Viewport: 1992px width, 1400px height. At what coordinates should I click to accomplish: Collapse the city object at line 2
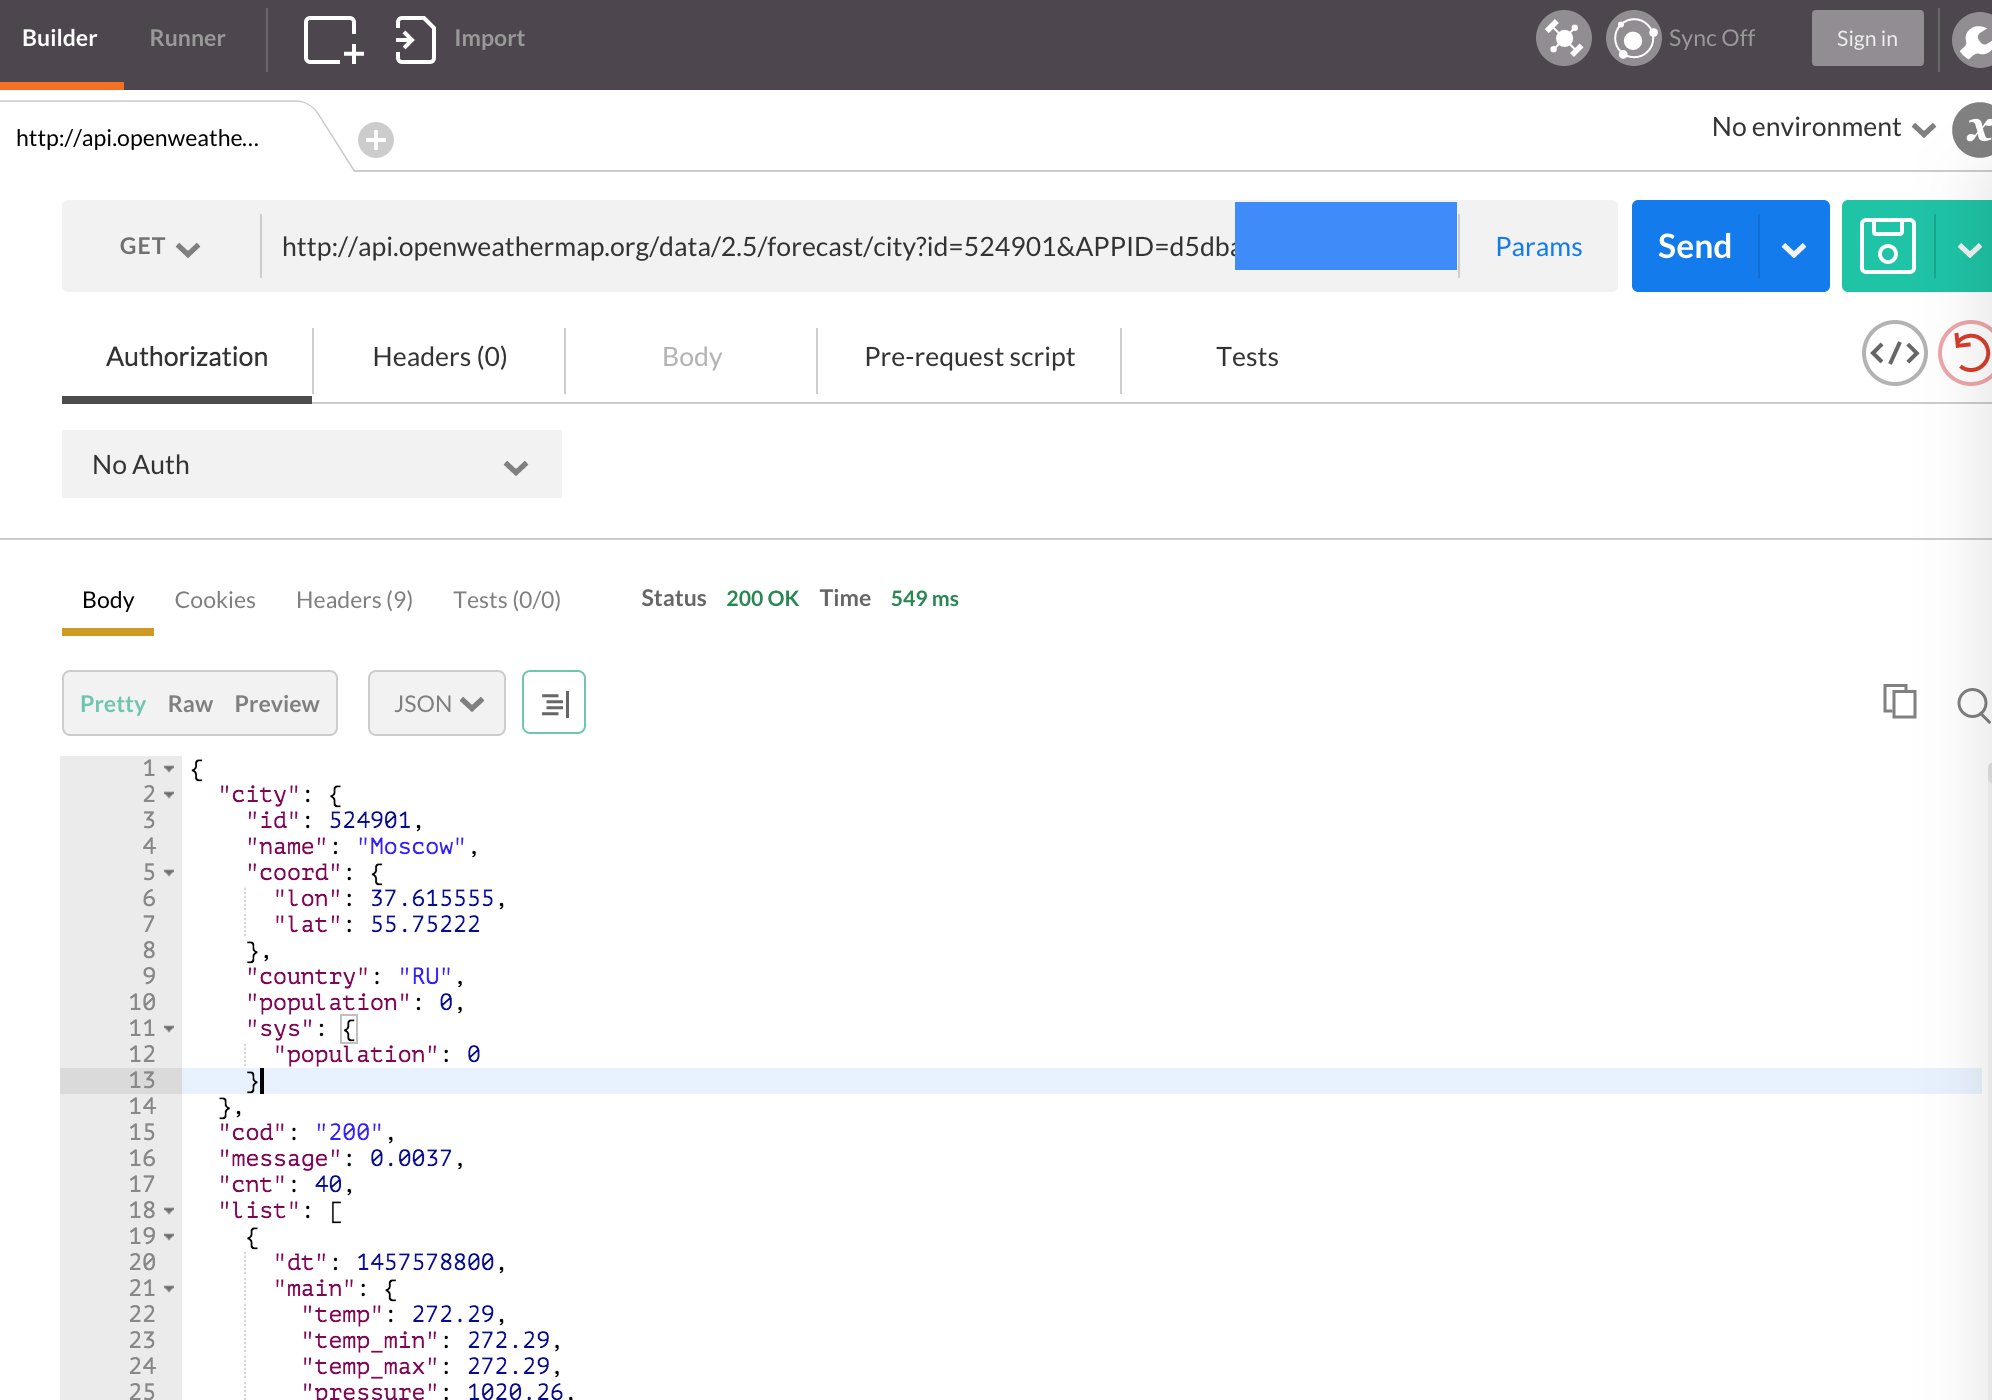click(x=169, y=795)
